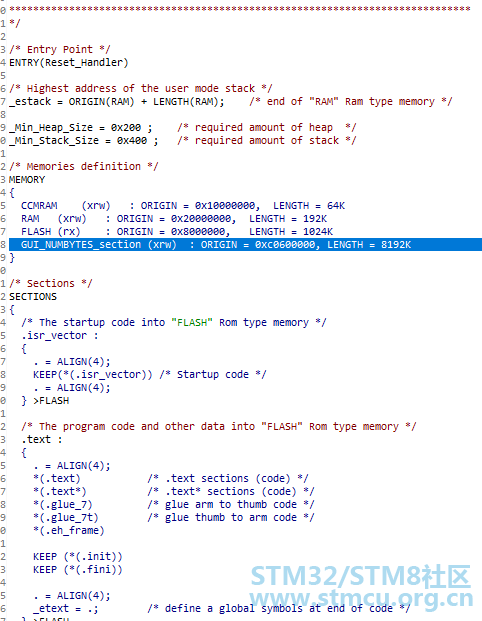Click the ENTRY(Reset_Handler) line
This screenshot has height=621, width=482.
point(69,63)
